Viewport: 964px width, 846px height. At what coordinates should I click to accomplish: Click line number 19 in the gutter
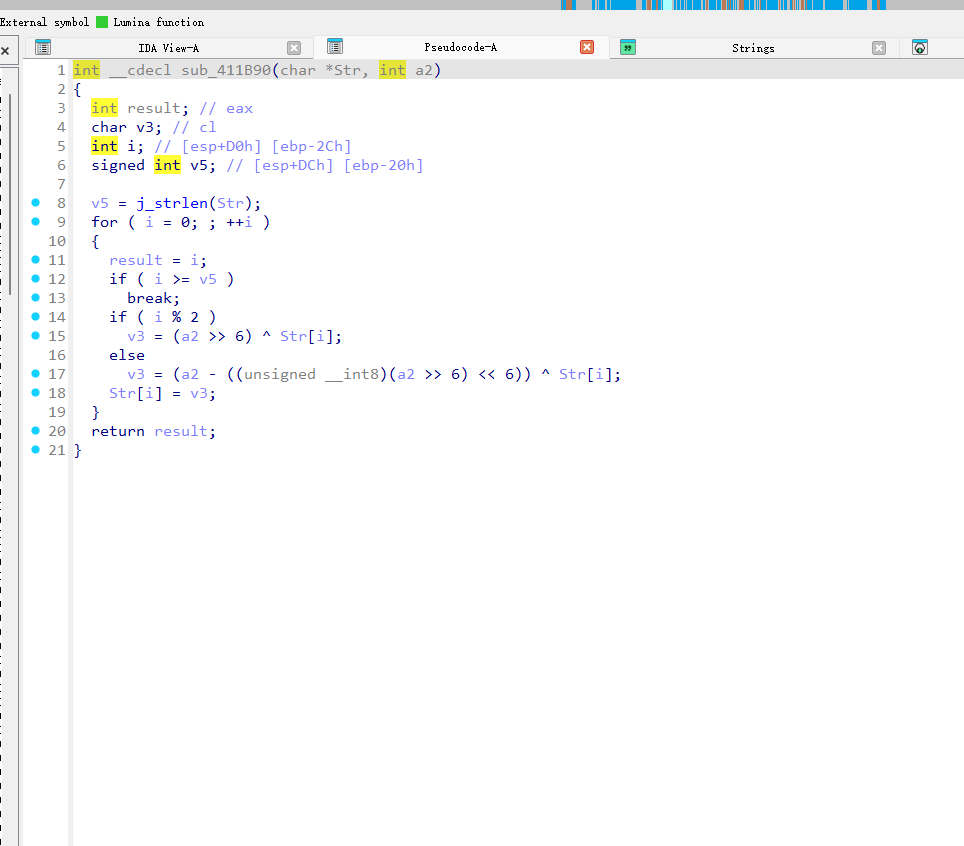click(57, 412)
